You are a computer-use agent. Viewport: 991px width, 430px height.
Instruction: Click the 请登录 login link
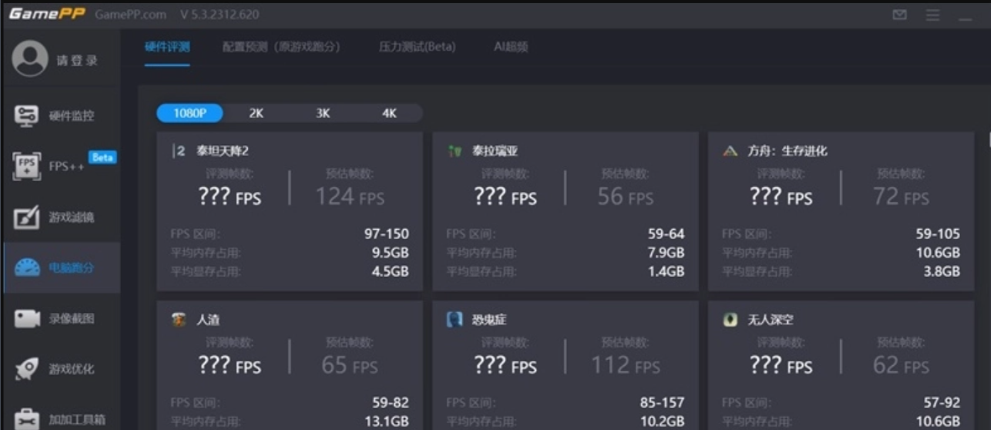click(x=77, y=61)
